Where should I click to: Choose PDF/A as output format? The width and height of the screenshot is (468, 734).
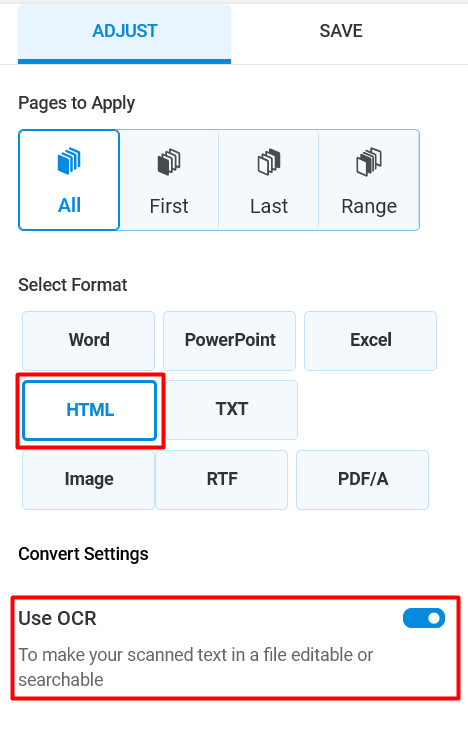[x=363, y=480]
